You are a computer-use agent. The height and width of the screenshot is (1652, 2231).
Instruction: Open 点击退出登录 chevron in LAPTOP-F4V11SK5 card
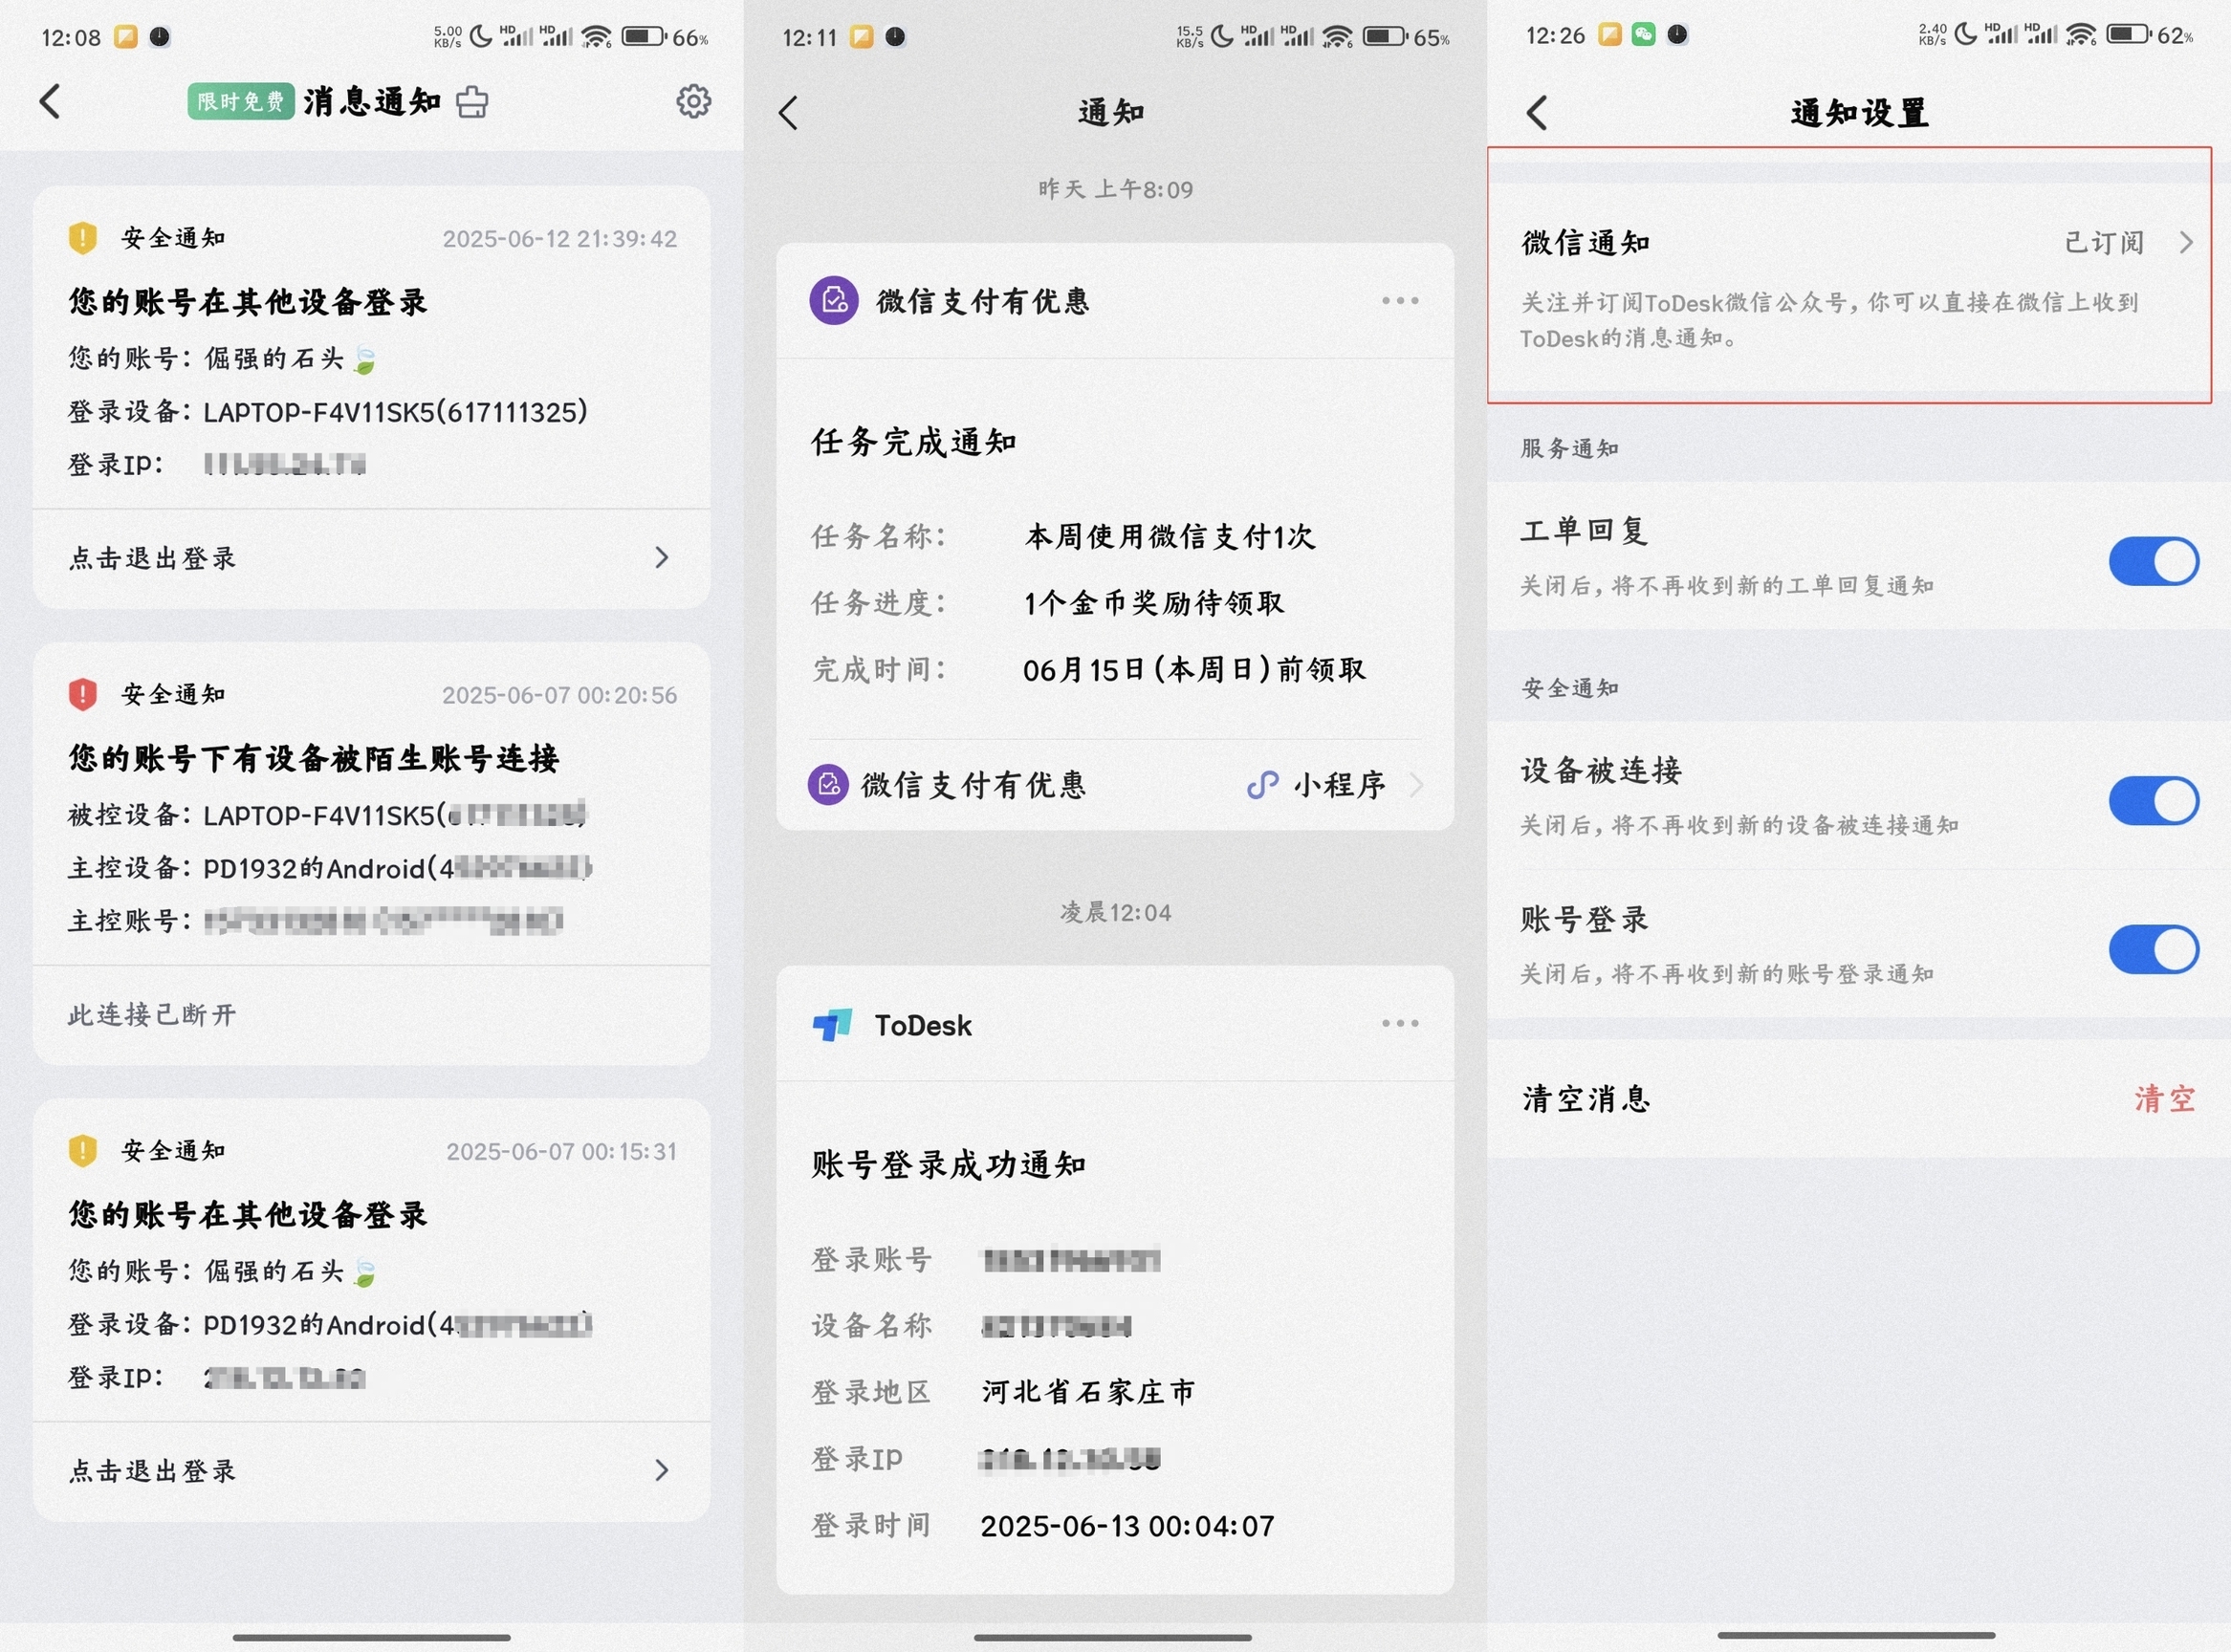pyautogui.click(x=661, y=557)
